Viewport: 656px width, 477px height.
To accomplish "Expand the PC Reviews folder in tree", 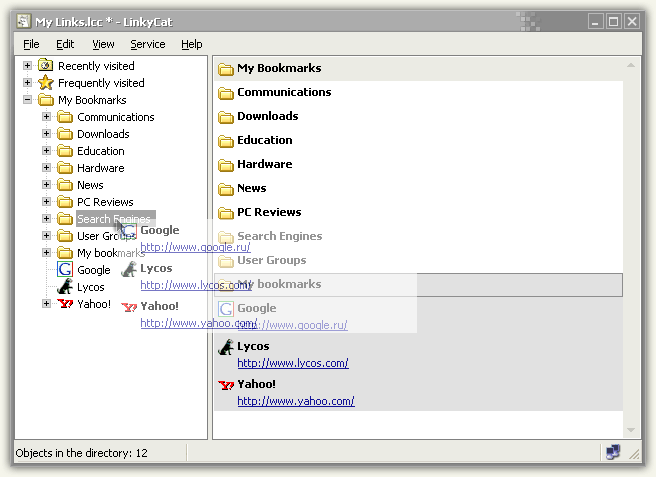I will coord(46,202).
